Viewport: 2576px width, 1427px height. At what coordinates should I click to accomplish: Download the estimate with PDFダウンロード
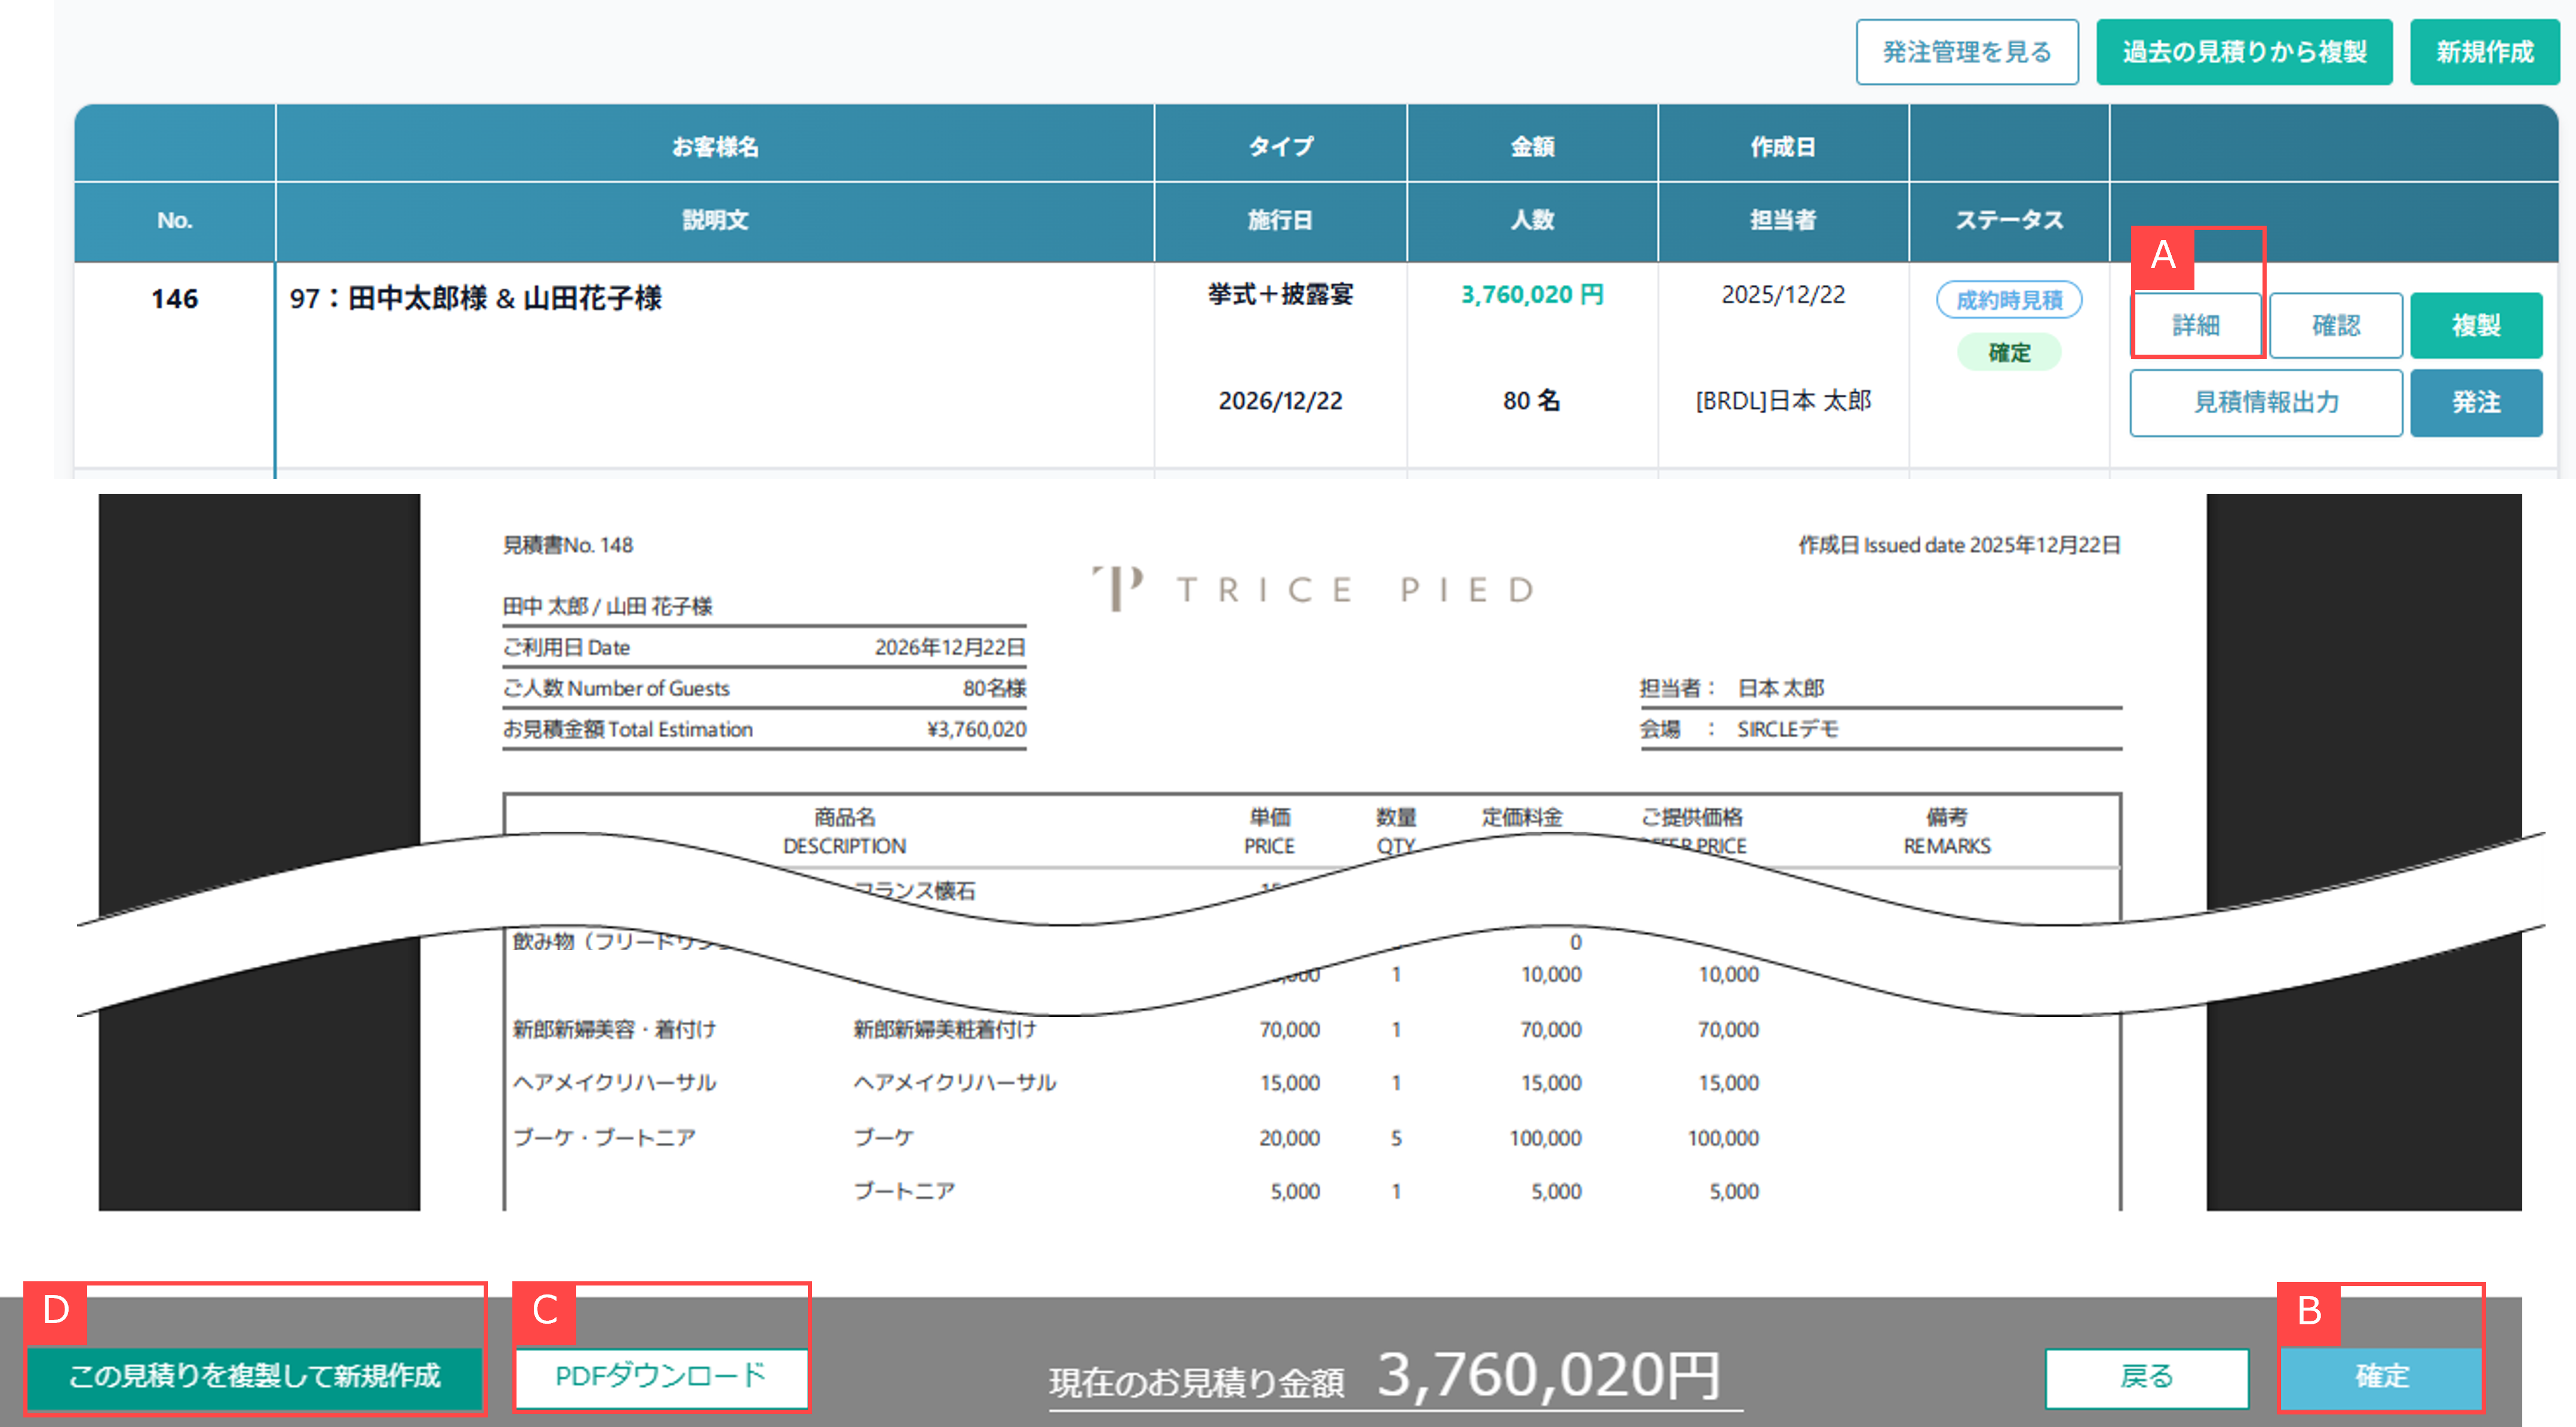click(660, 1376)
